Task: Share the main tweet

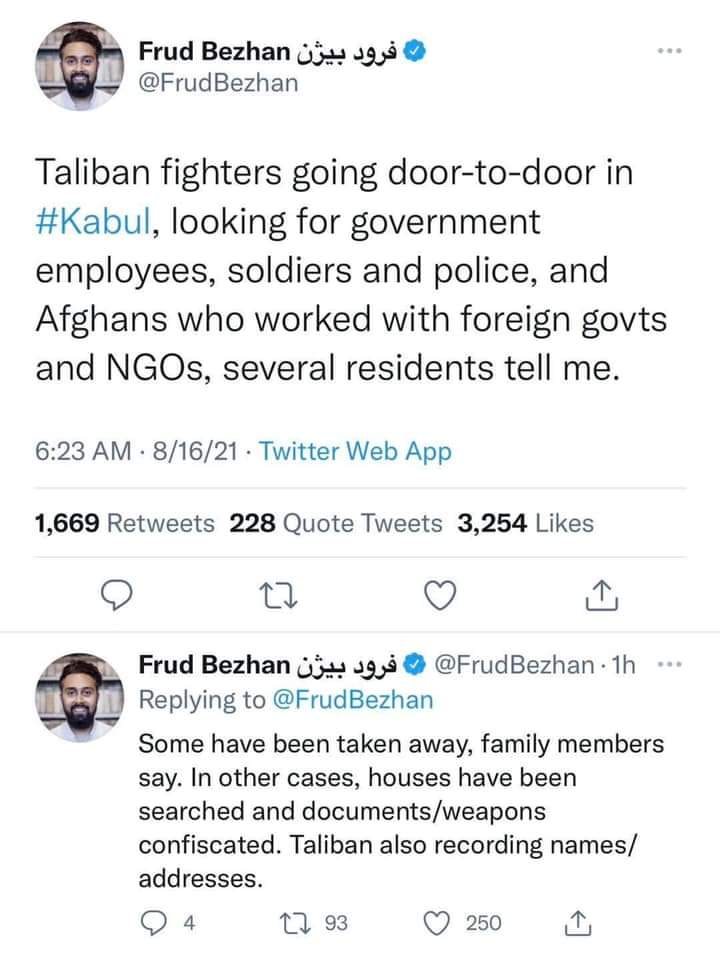Action: pos(600,596)
